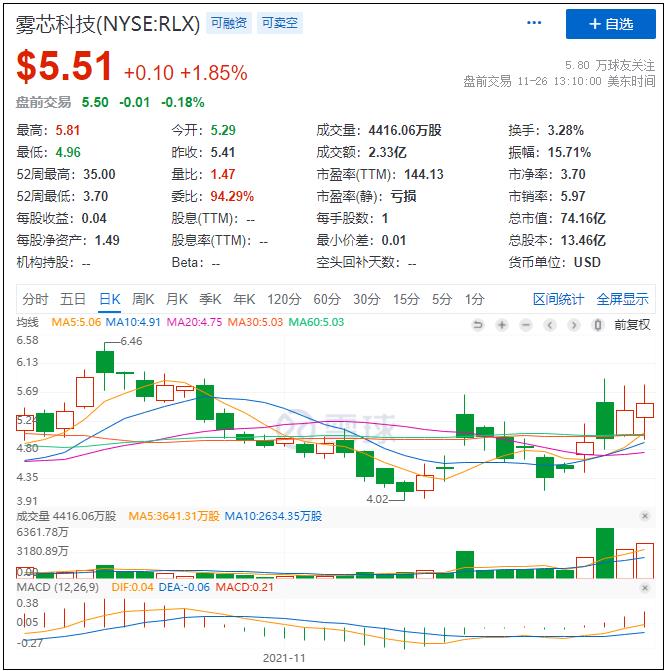Screen dimensions: 667x671
Task: Click the MA5:5.06 moving average label
Action: [x=76, y=322]
